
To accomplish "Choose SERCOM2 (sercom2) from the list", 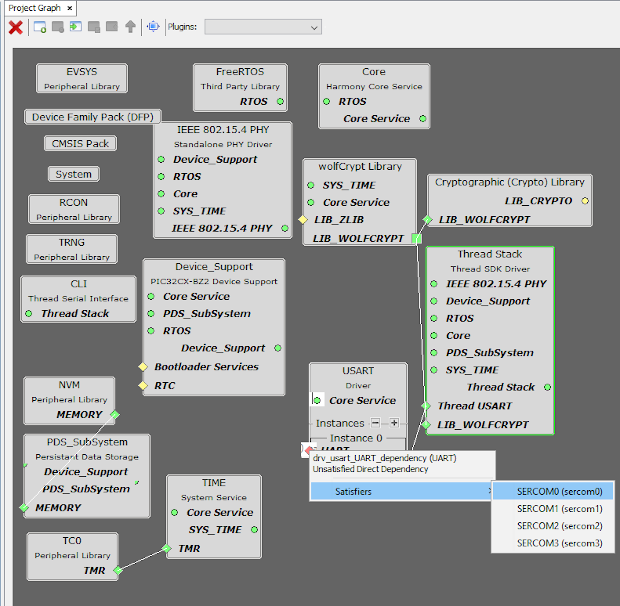I will tap(558, 526).
